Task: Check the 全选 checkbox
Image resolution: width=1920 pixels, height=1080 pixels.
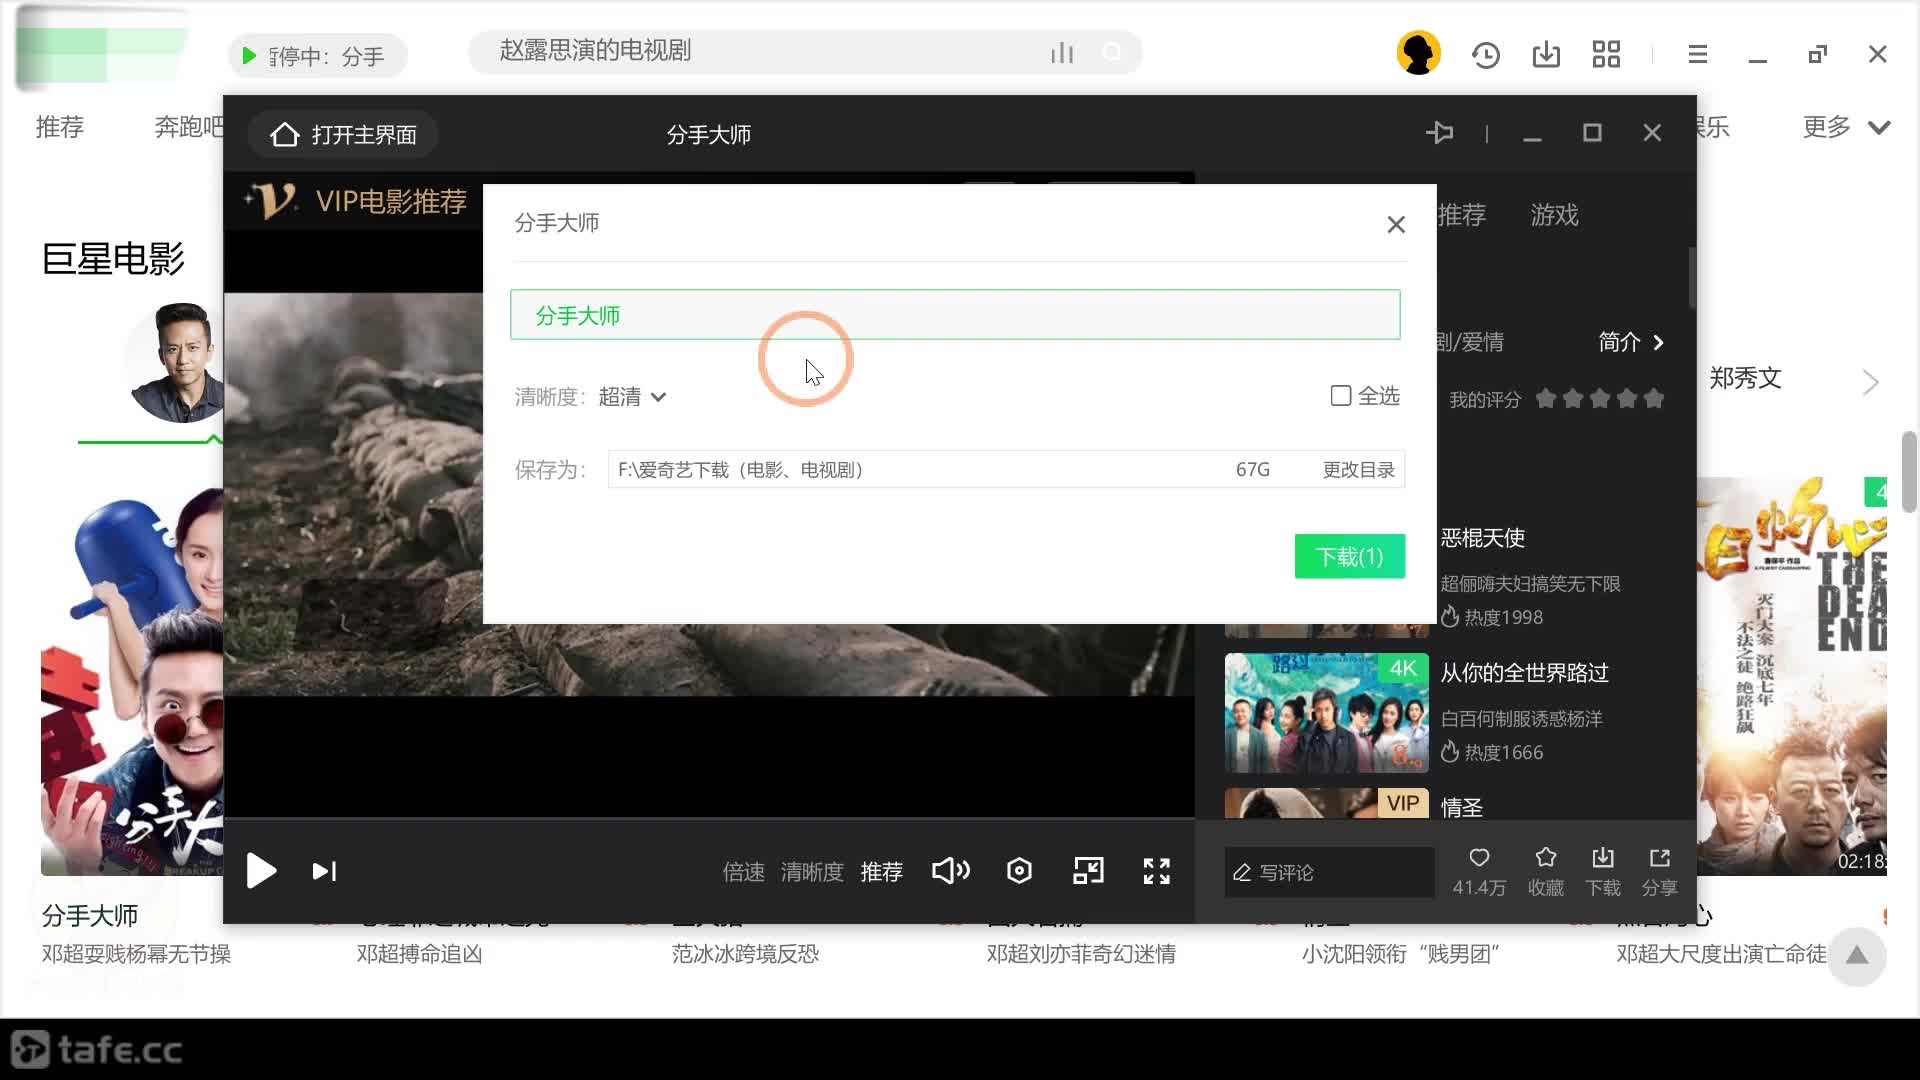Action: click(x=1341, y=396)
